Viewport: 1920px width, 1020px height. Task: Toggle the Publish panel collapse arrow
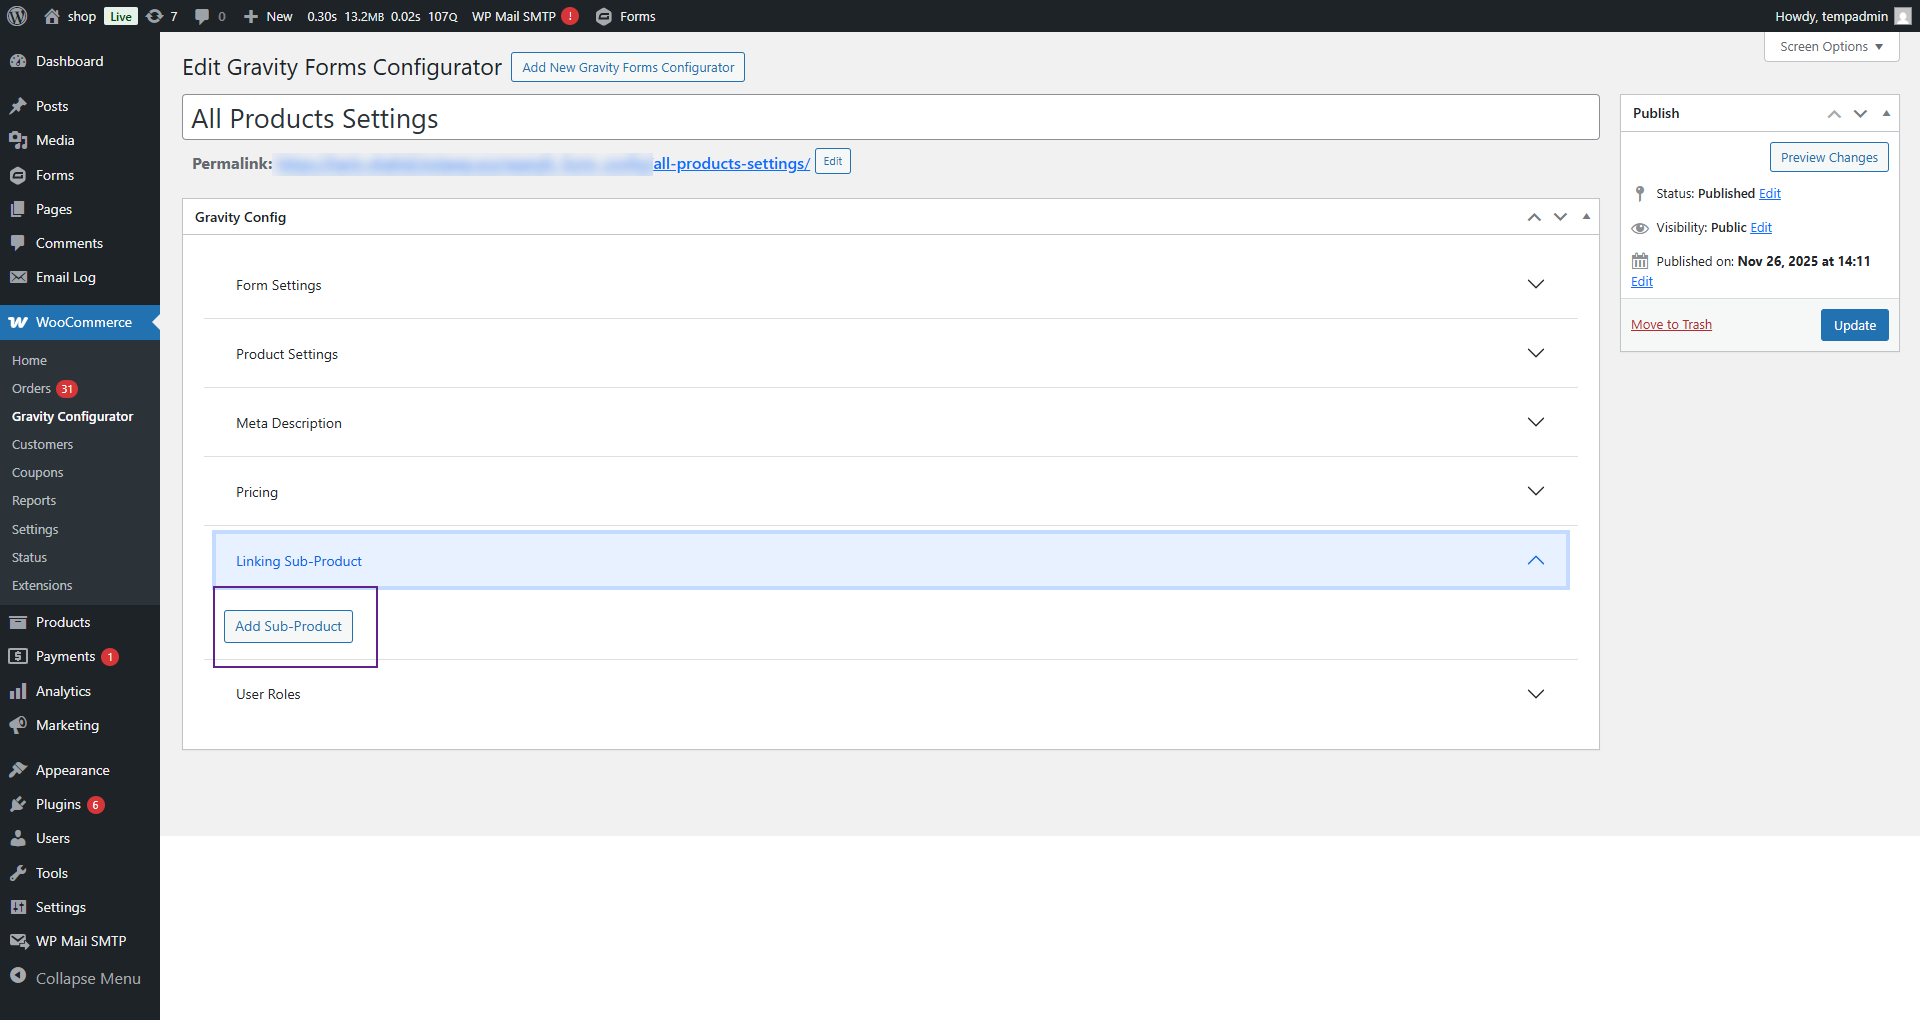coord(1886,113)
